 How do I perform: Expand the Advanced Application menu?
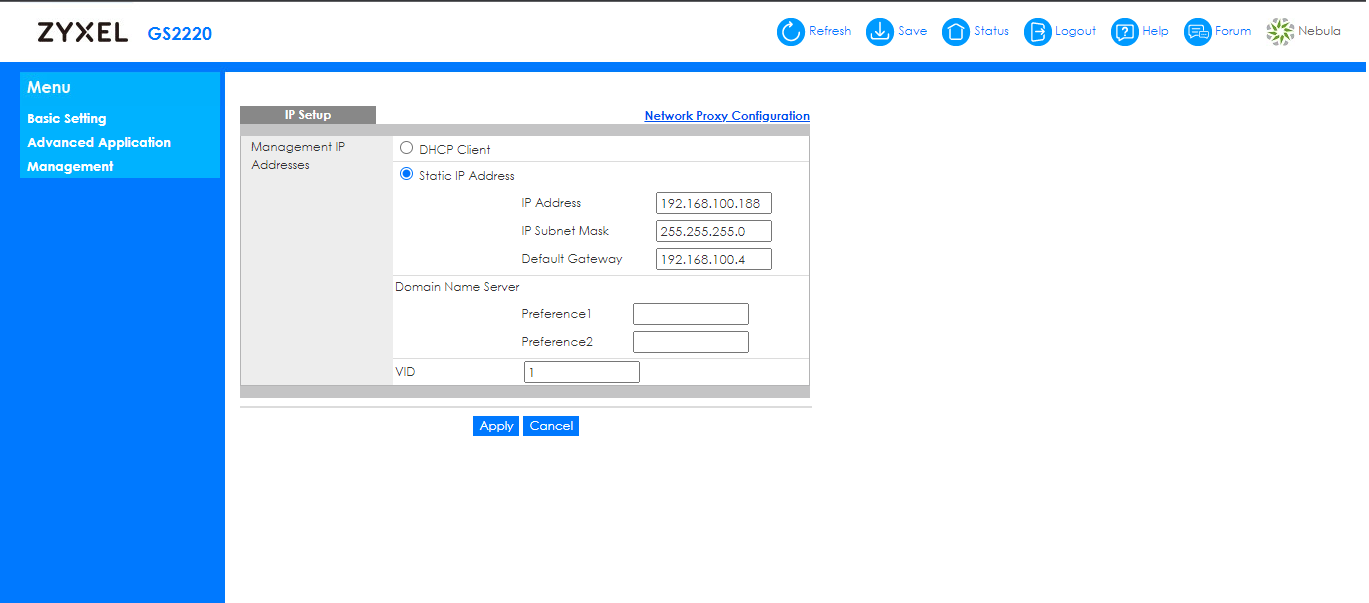[99, 142]
